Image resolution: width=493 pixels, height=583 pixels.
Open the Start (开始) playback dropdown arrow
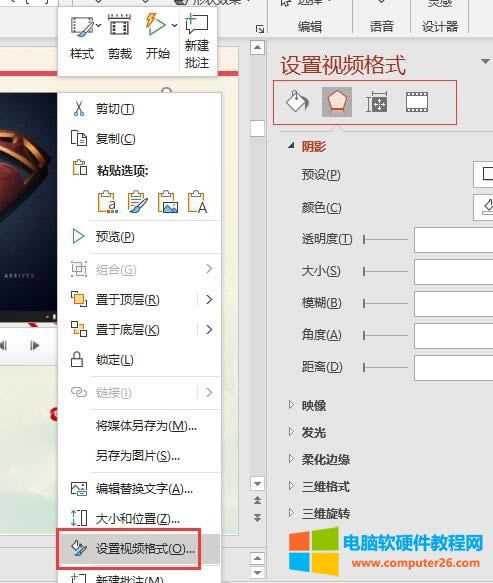point(174,26)
